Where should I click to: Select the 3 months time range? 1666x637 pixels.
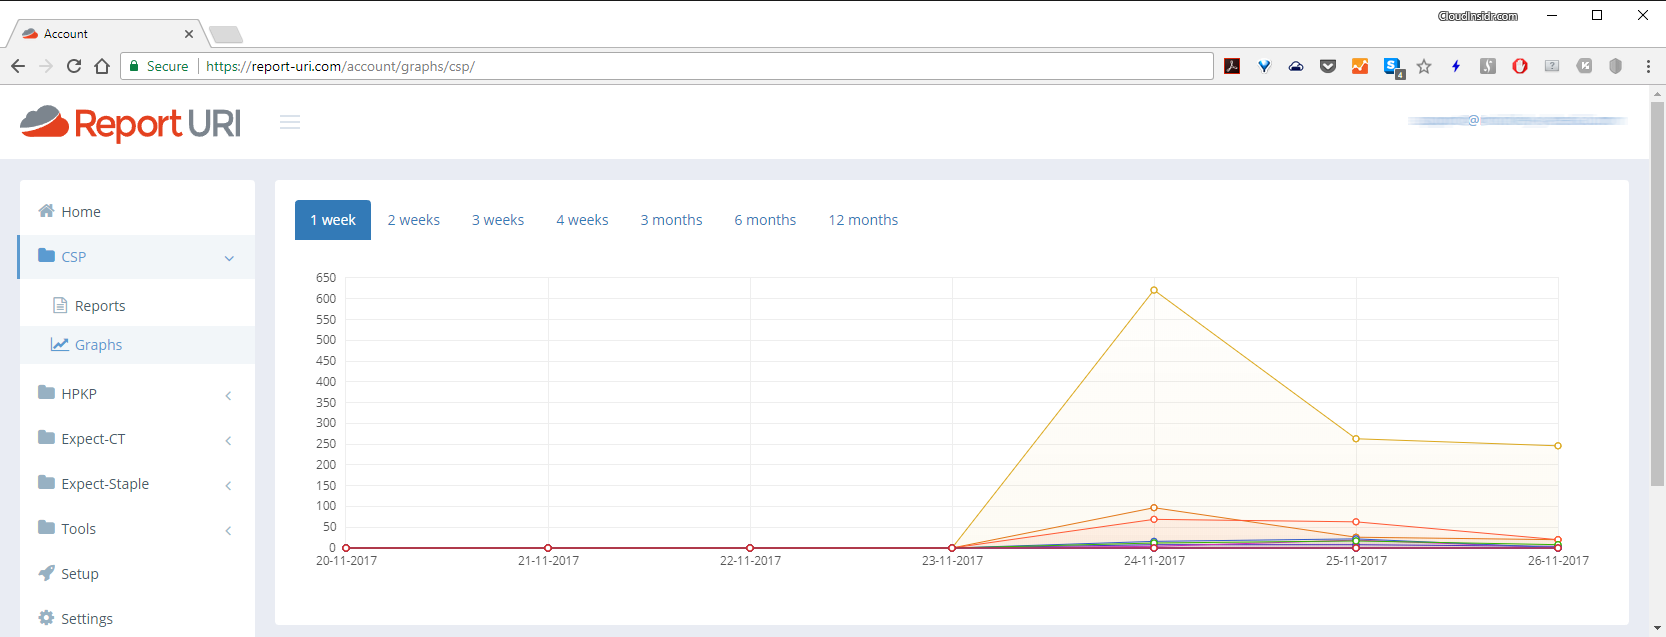[671, 220]
